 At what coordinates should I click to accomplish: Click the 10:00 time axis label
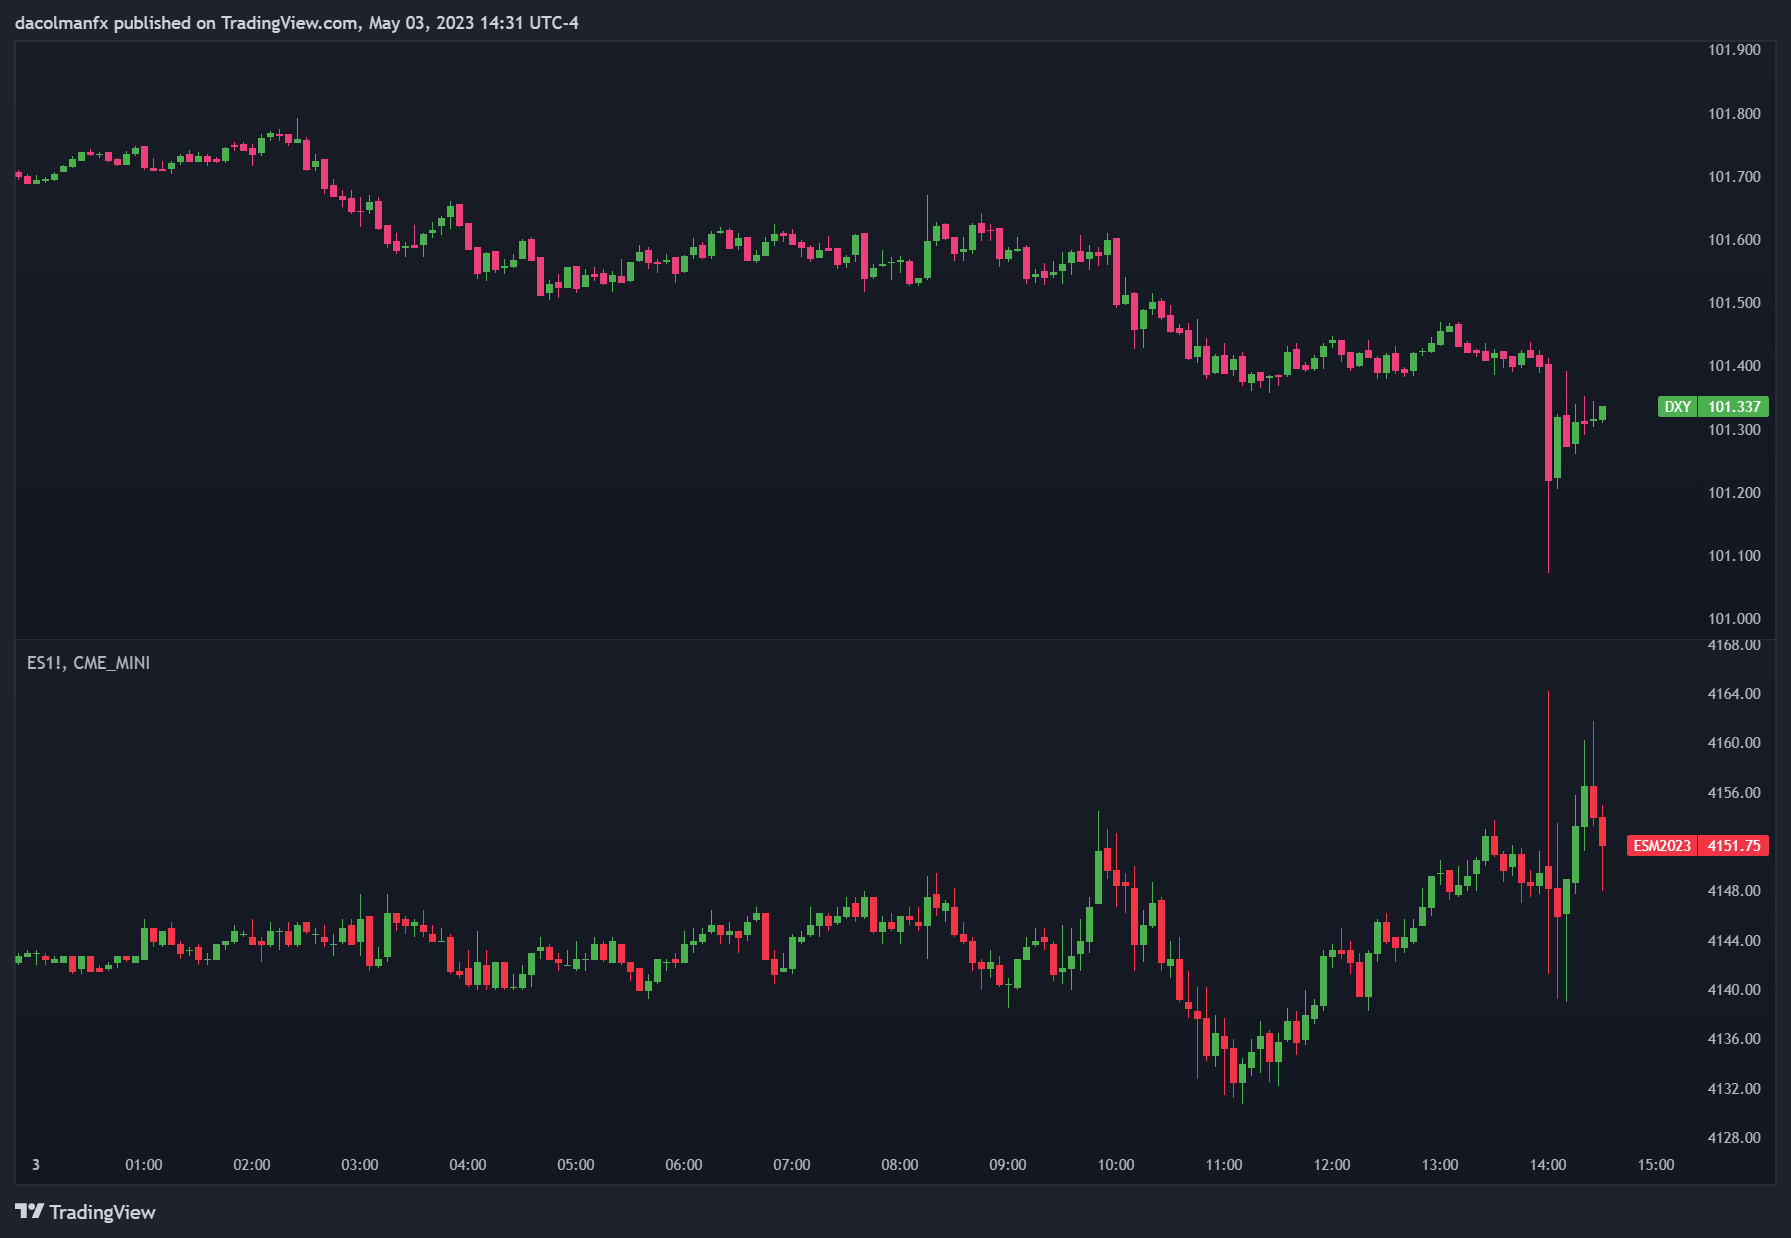tap(1116, 1165)
